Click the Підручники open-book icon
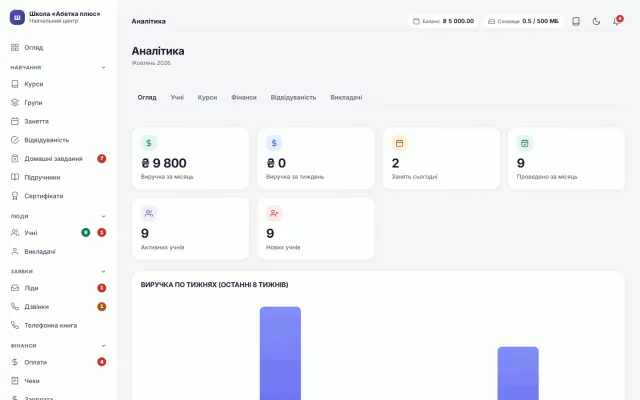 [x=15, y=177]
